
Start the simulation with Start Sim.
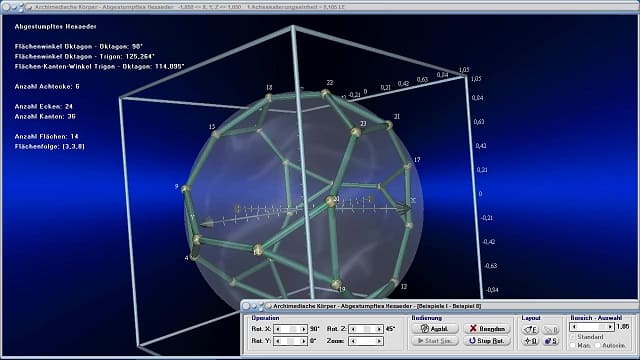point(435,341)
